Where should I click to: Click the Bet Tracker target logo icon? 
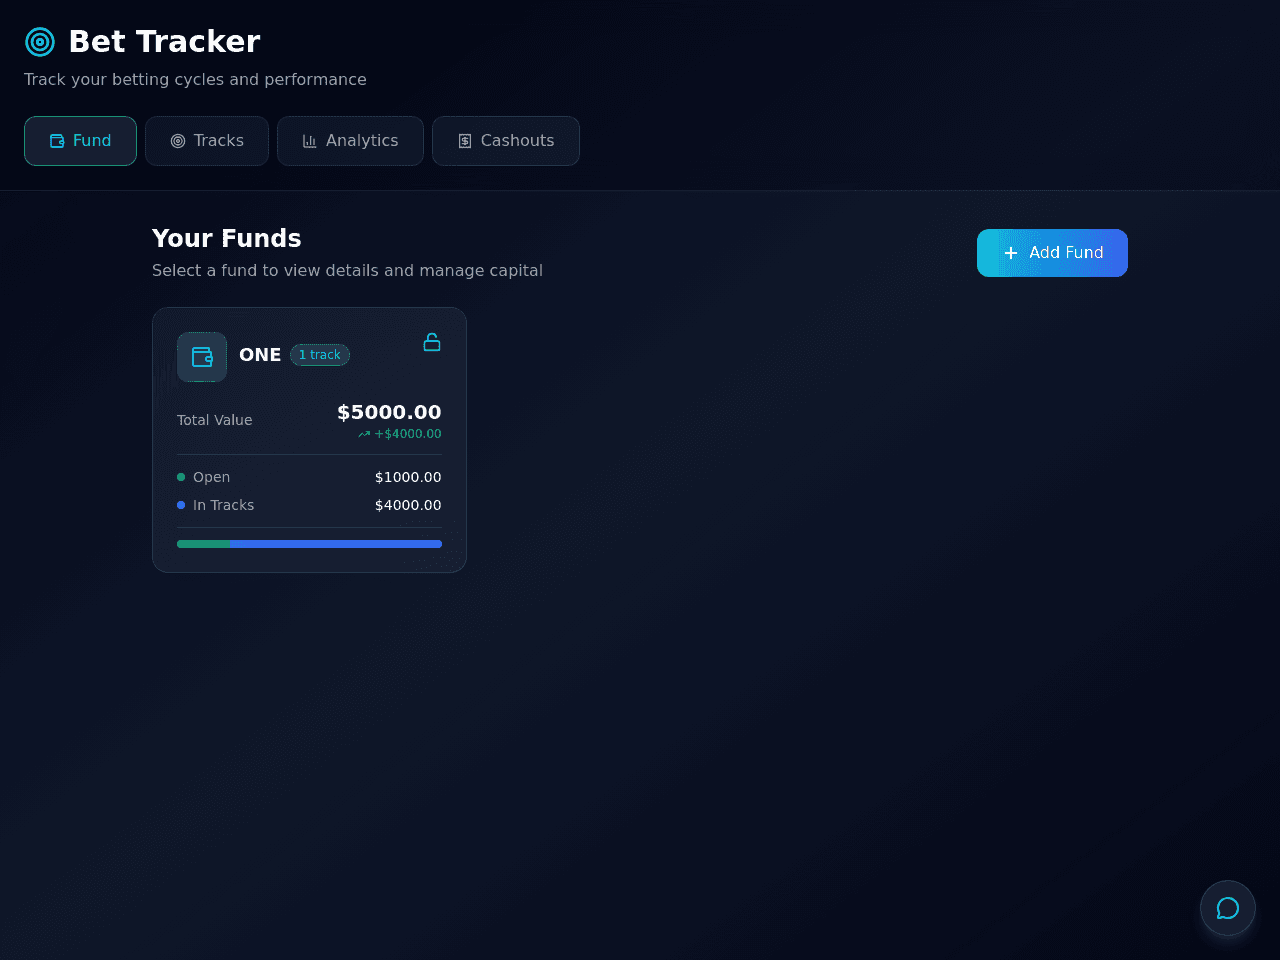pyautogui.click(x=40, y=42)
